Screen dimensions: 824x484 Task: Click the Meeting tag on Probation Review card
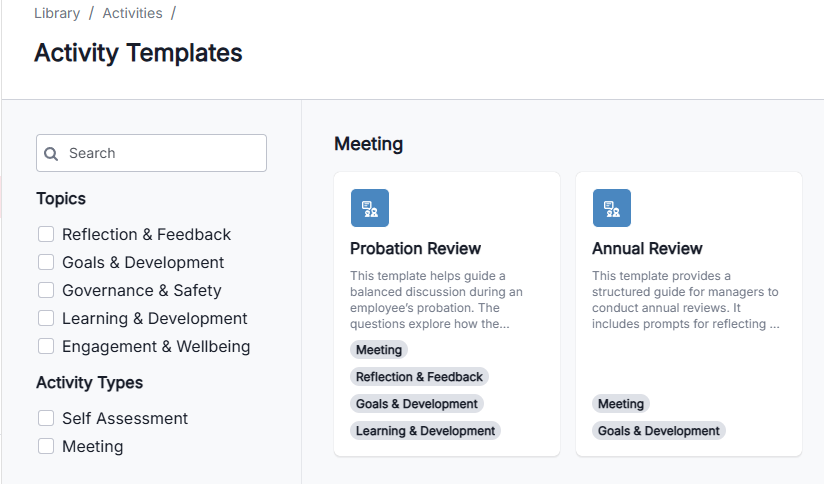(378, 350)
